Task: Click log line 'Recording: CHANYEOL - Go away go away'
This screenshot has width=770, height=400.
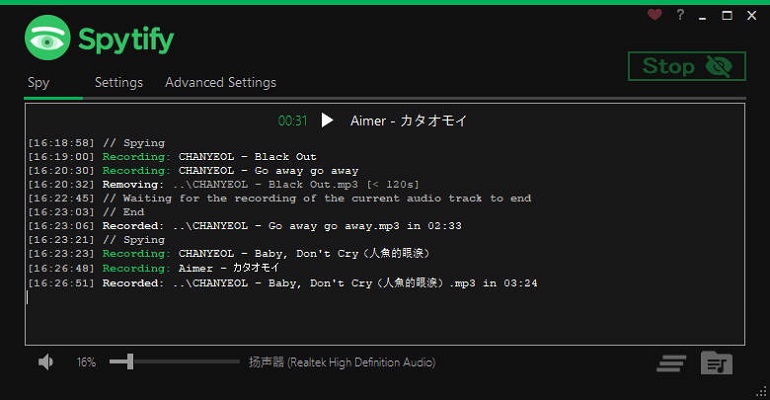Action: [193, 171]
